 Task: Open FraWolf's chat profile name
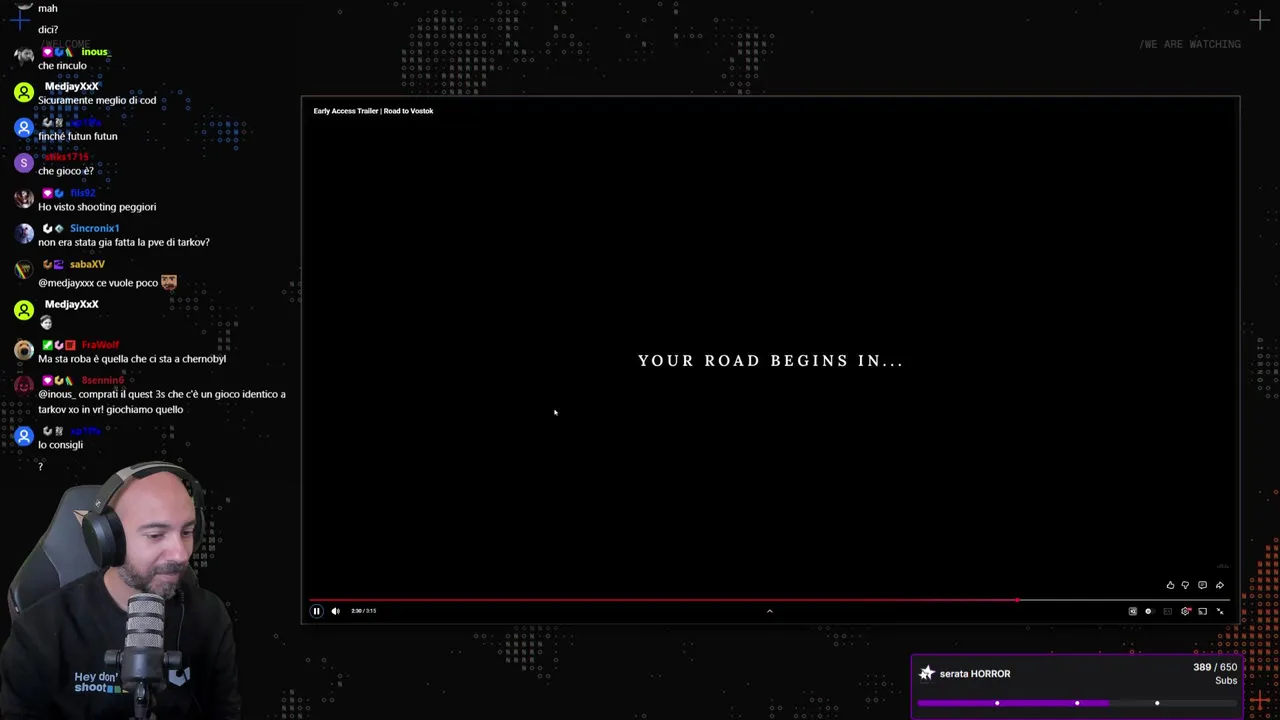[x=100, y=345]
